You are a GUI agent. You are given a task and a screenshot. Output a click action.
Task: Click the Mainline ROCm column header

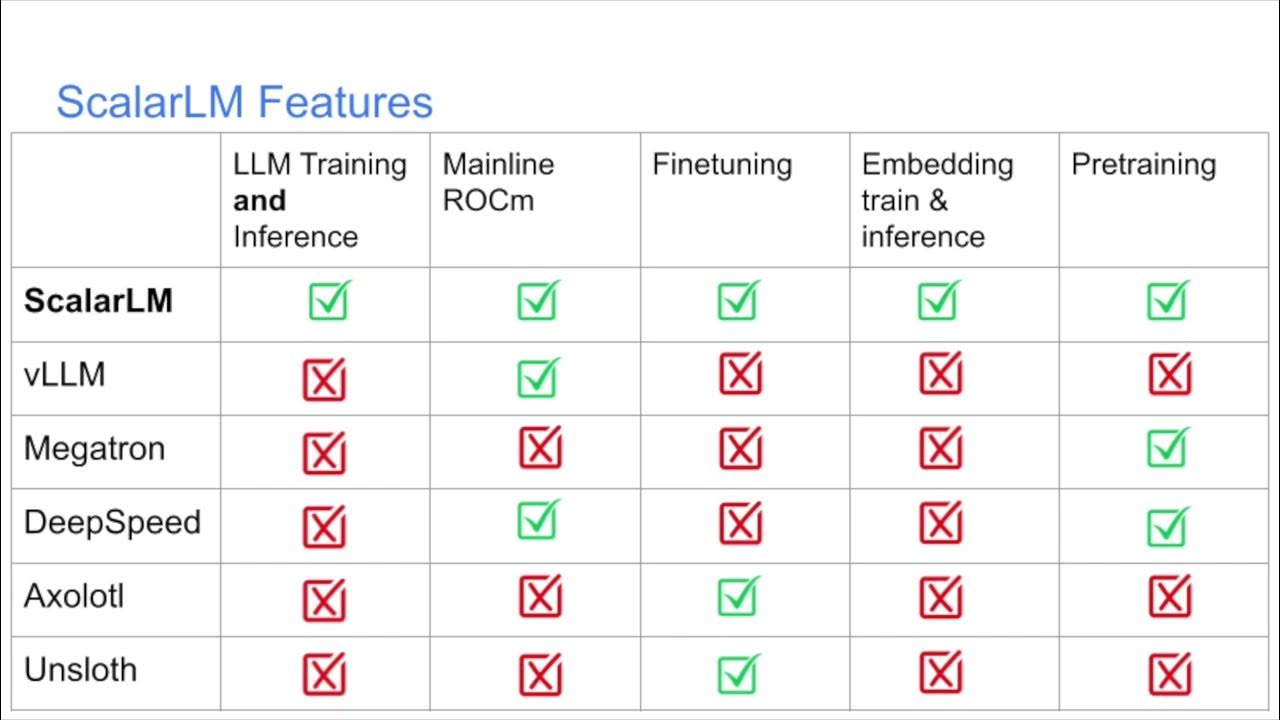tap(498, 182)
